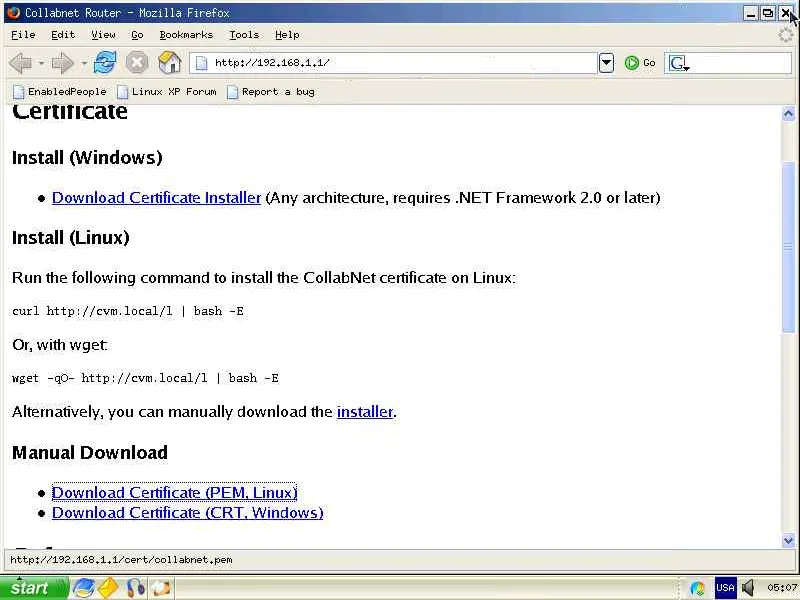
Task: Open the search engine selector dropdown
Action: click(x=679, y=63)
